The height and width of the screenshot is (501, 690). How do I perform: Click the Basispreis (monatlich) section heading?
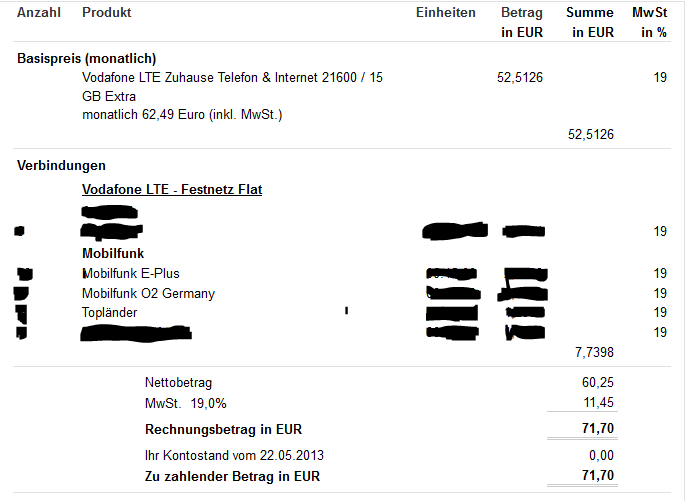(x=86, y=58)
